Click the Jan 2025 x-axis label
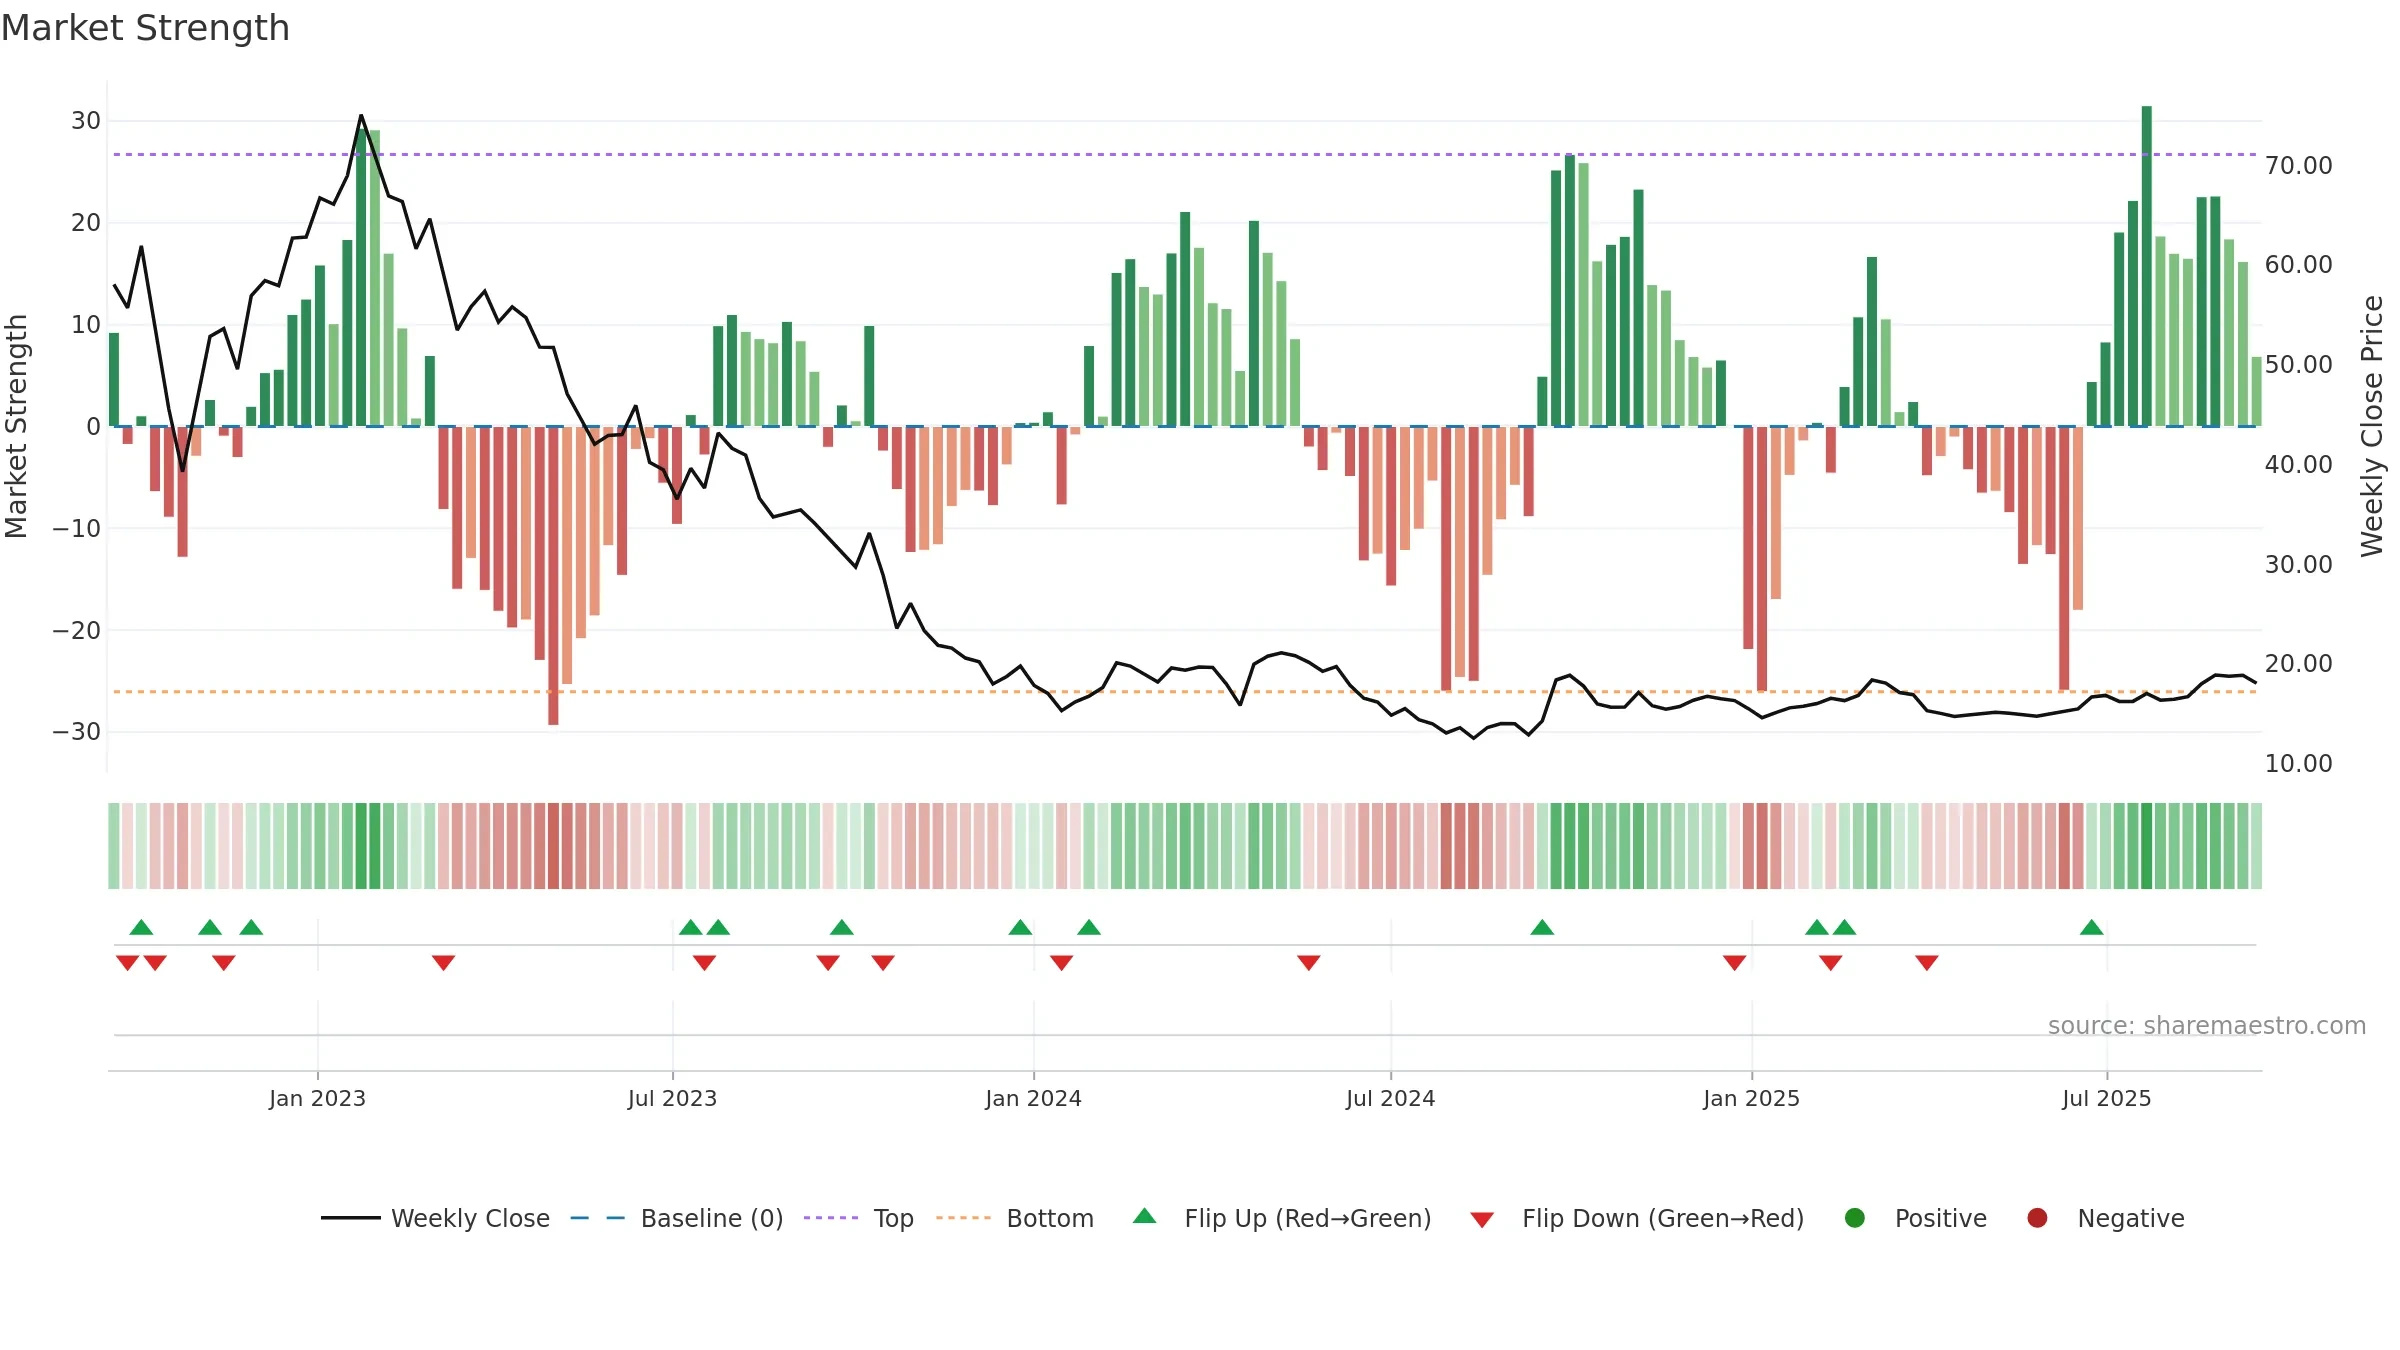2400x1350 pixels. click(x=1751, y=1098)
